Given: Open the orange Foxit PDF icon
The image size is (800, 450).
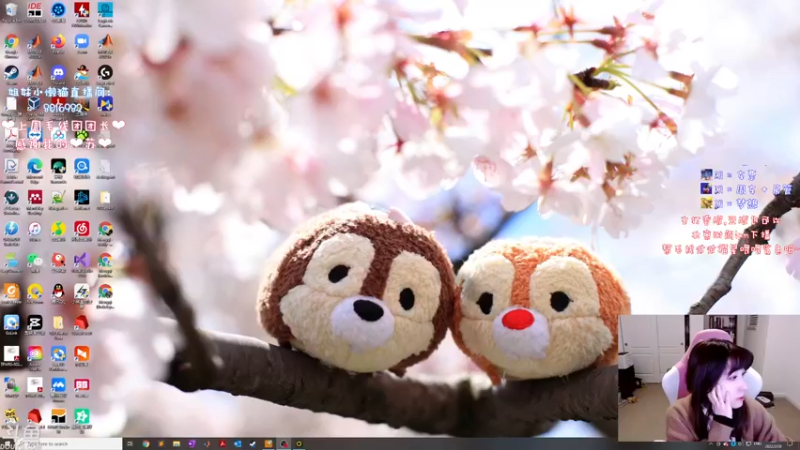Looking at the screenshot, I should pos(11,291).
